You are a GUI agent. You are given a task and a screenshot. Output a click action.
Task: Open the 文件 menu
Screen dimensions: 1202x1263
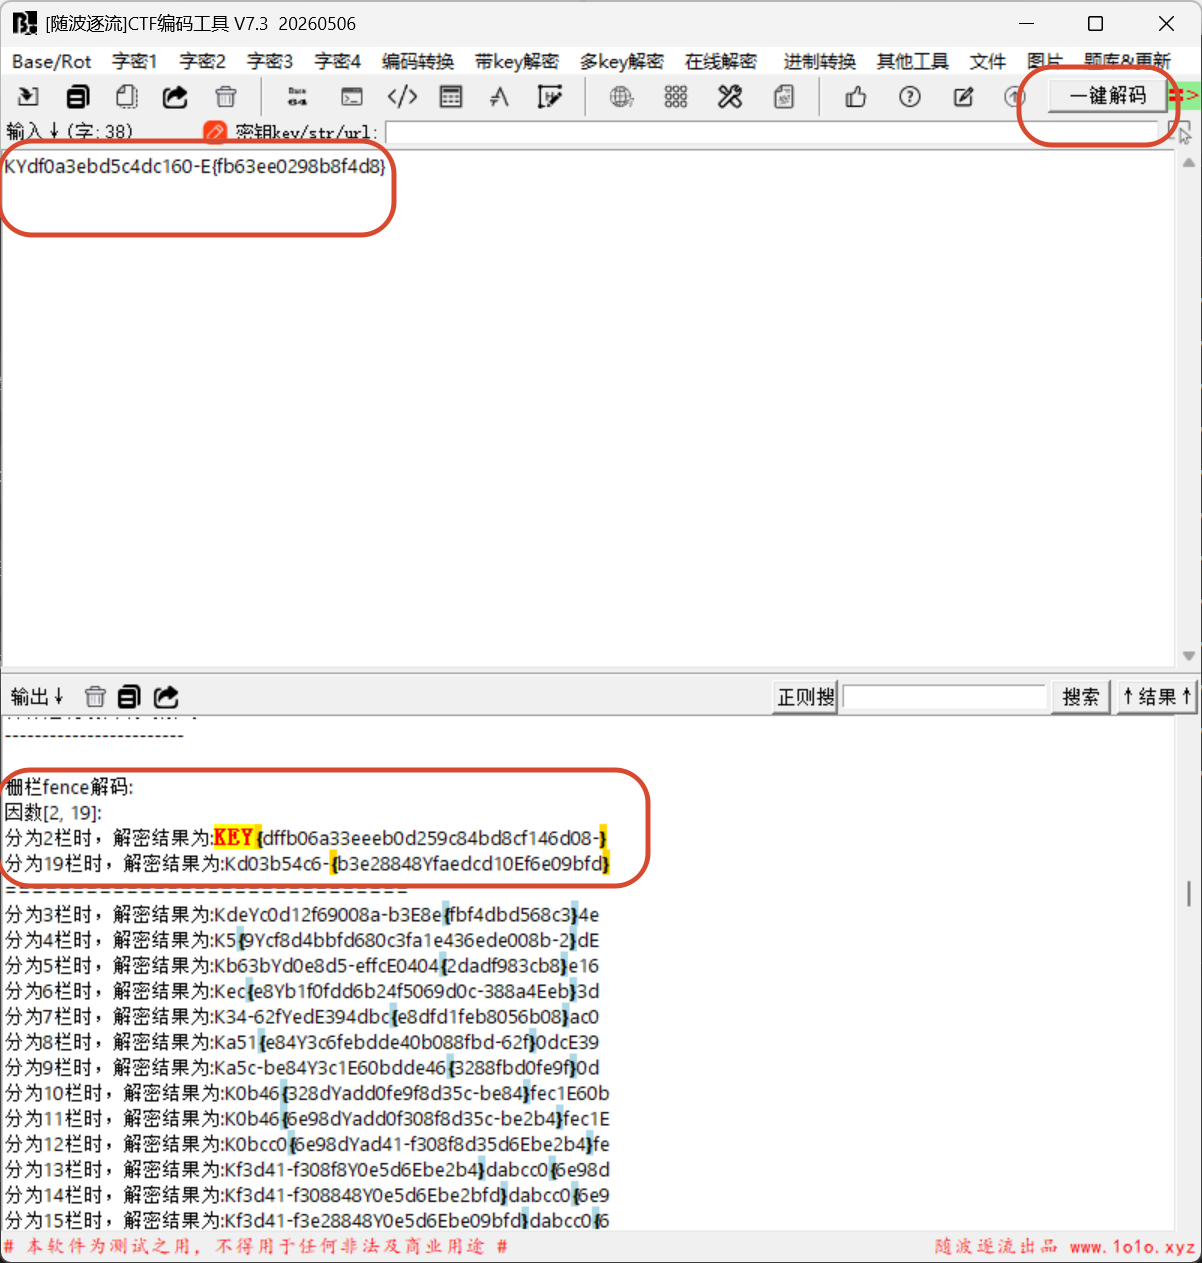point(988,62)
